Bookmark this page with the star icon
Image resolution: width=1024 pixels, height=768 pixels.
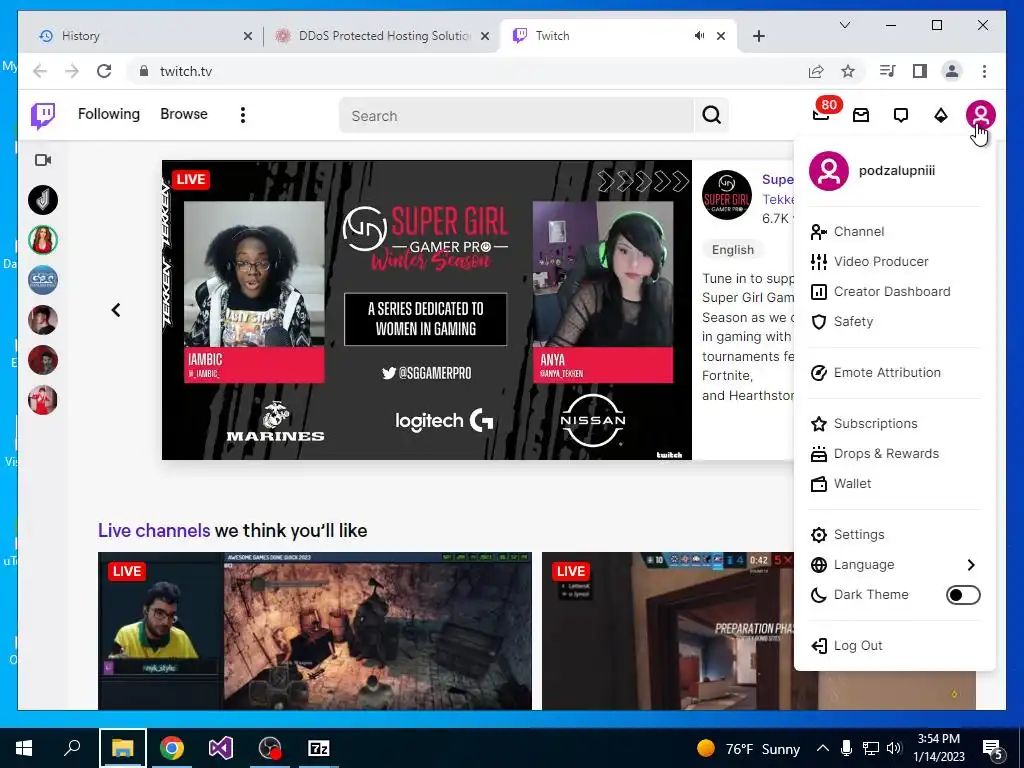coord(848,71)
